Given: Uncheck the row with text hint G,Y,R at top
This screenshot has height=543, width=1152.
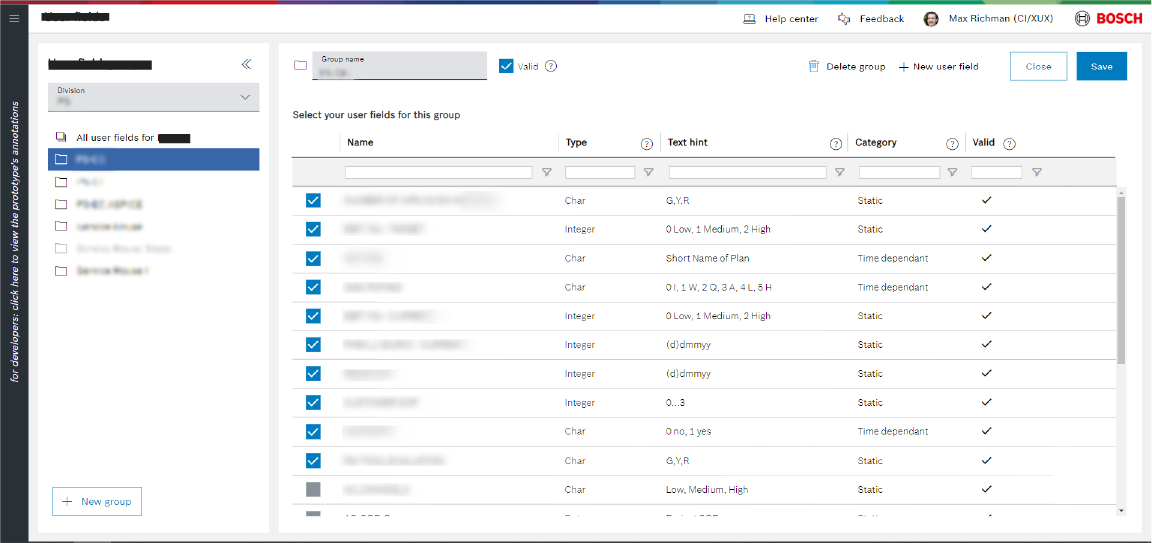Looking at the screenshot, I should (x=313, y=201).
